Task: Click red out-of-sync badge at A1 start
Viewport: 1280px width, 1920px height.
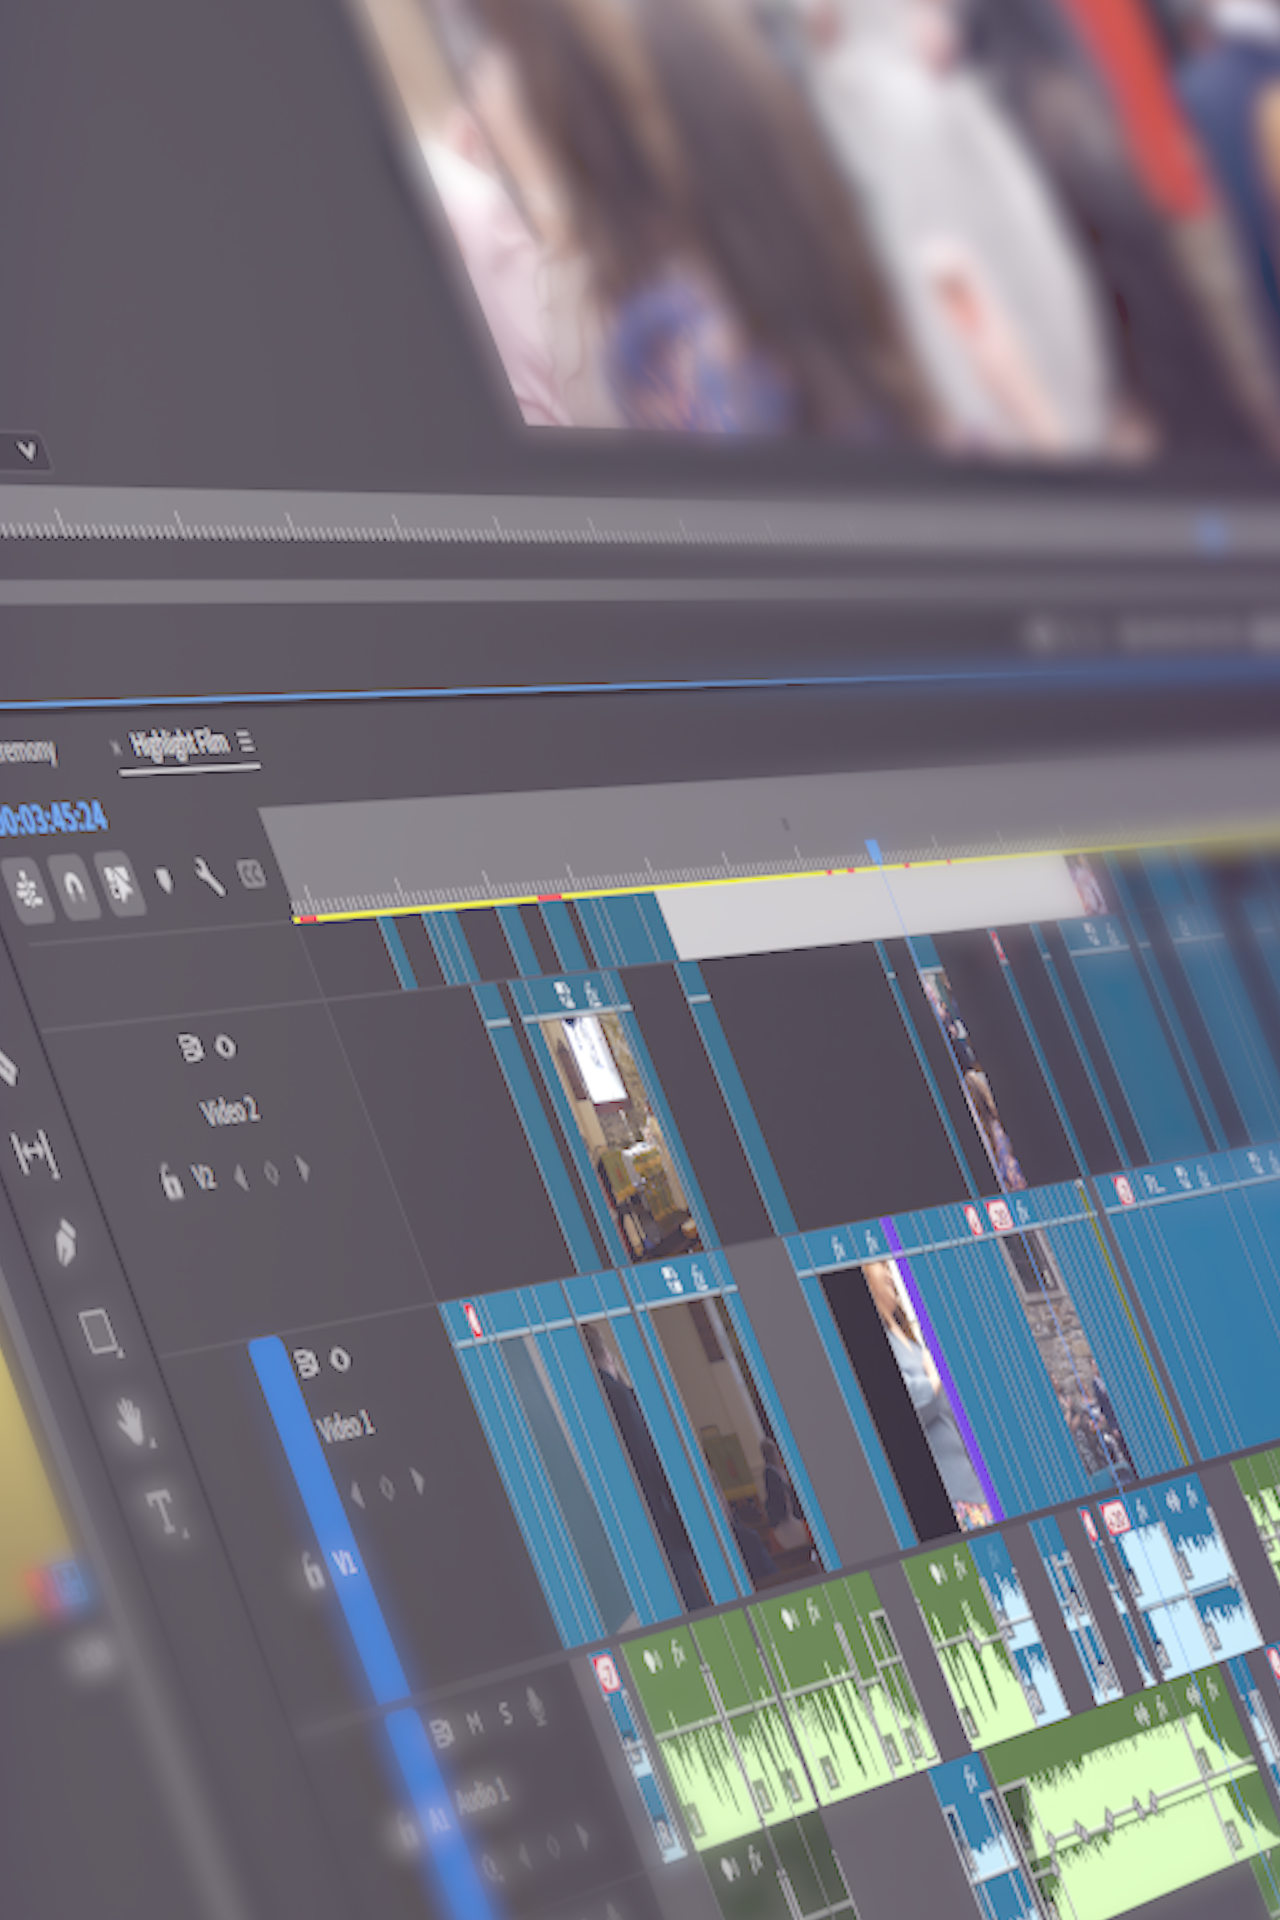Action: [606, 1673]
